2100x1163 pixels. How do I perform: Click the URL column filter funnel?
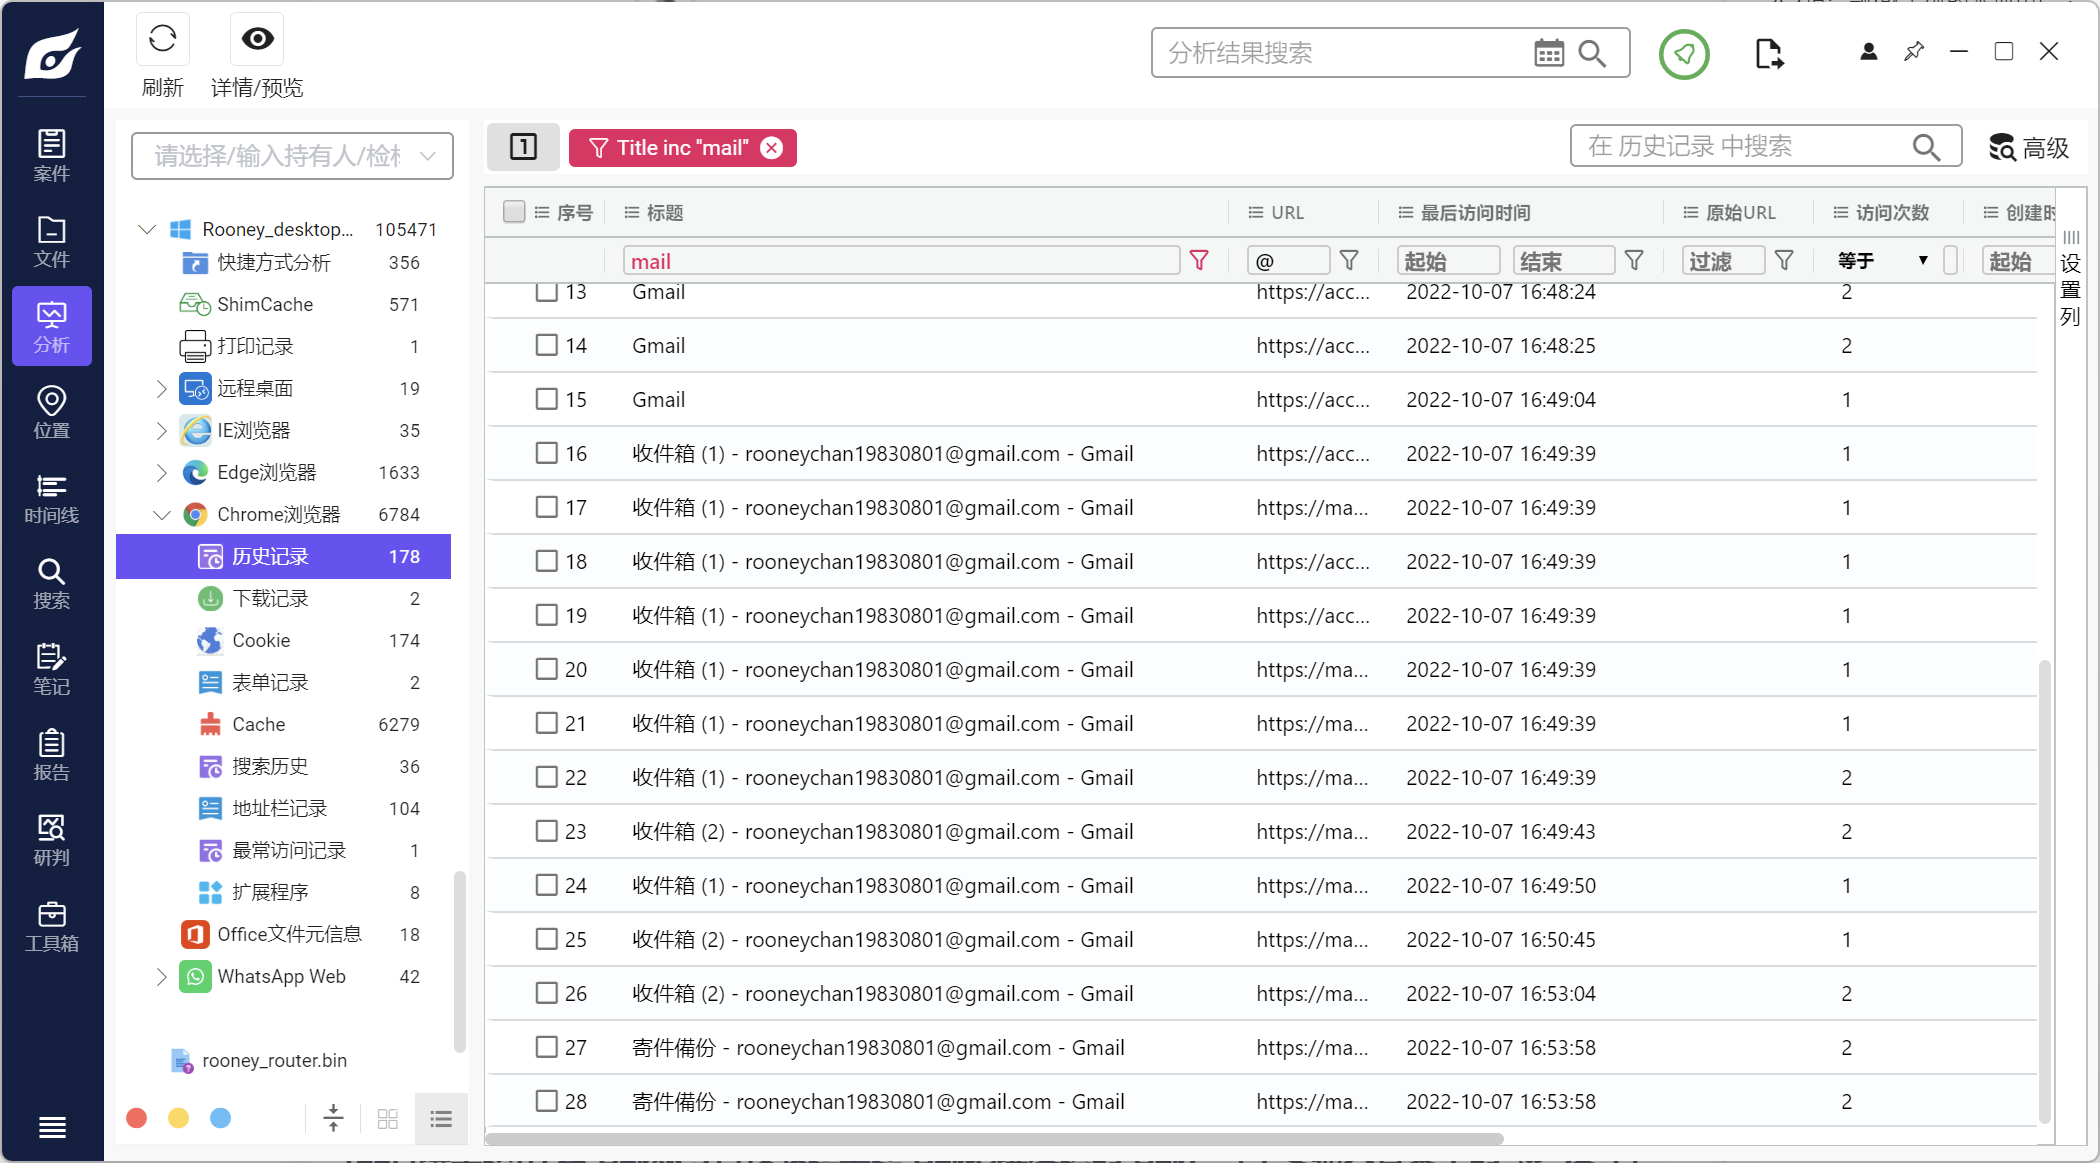coord(1349,261)
